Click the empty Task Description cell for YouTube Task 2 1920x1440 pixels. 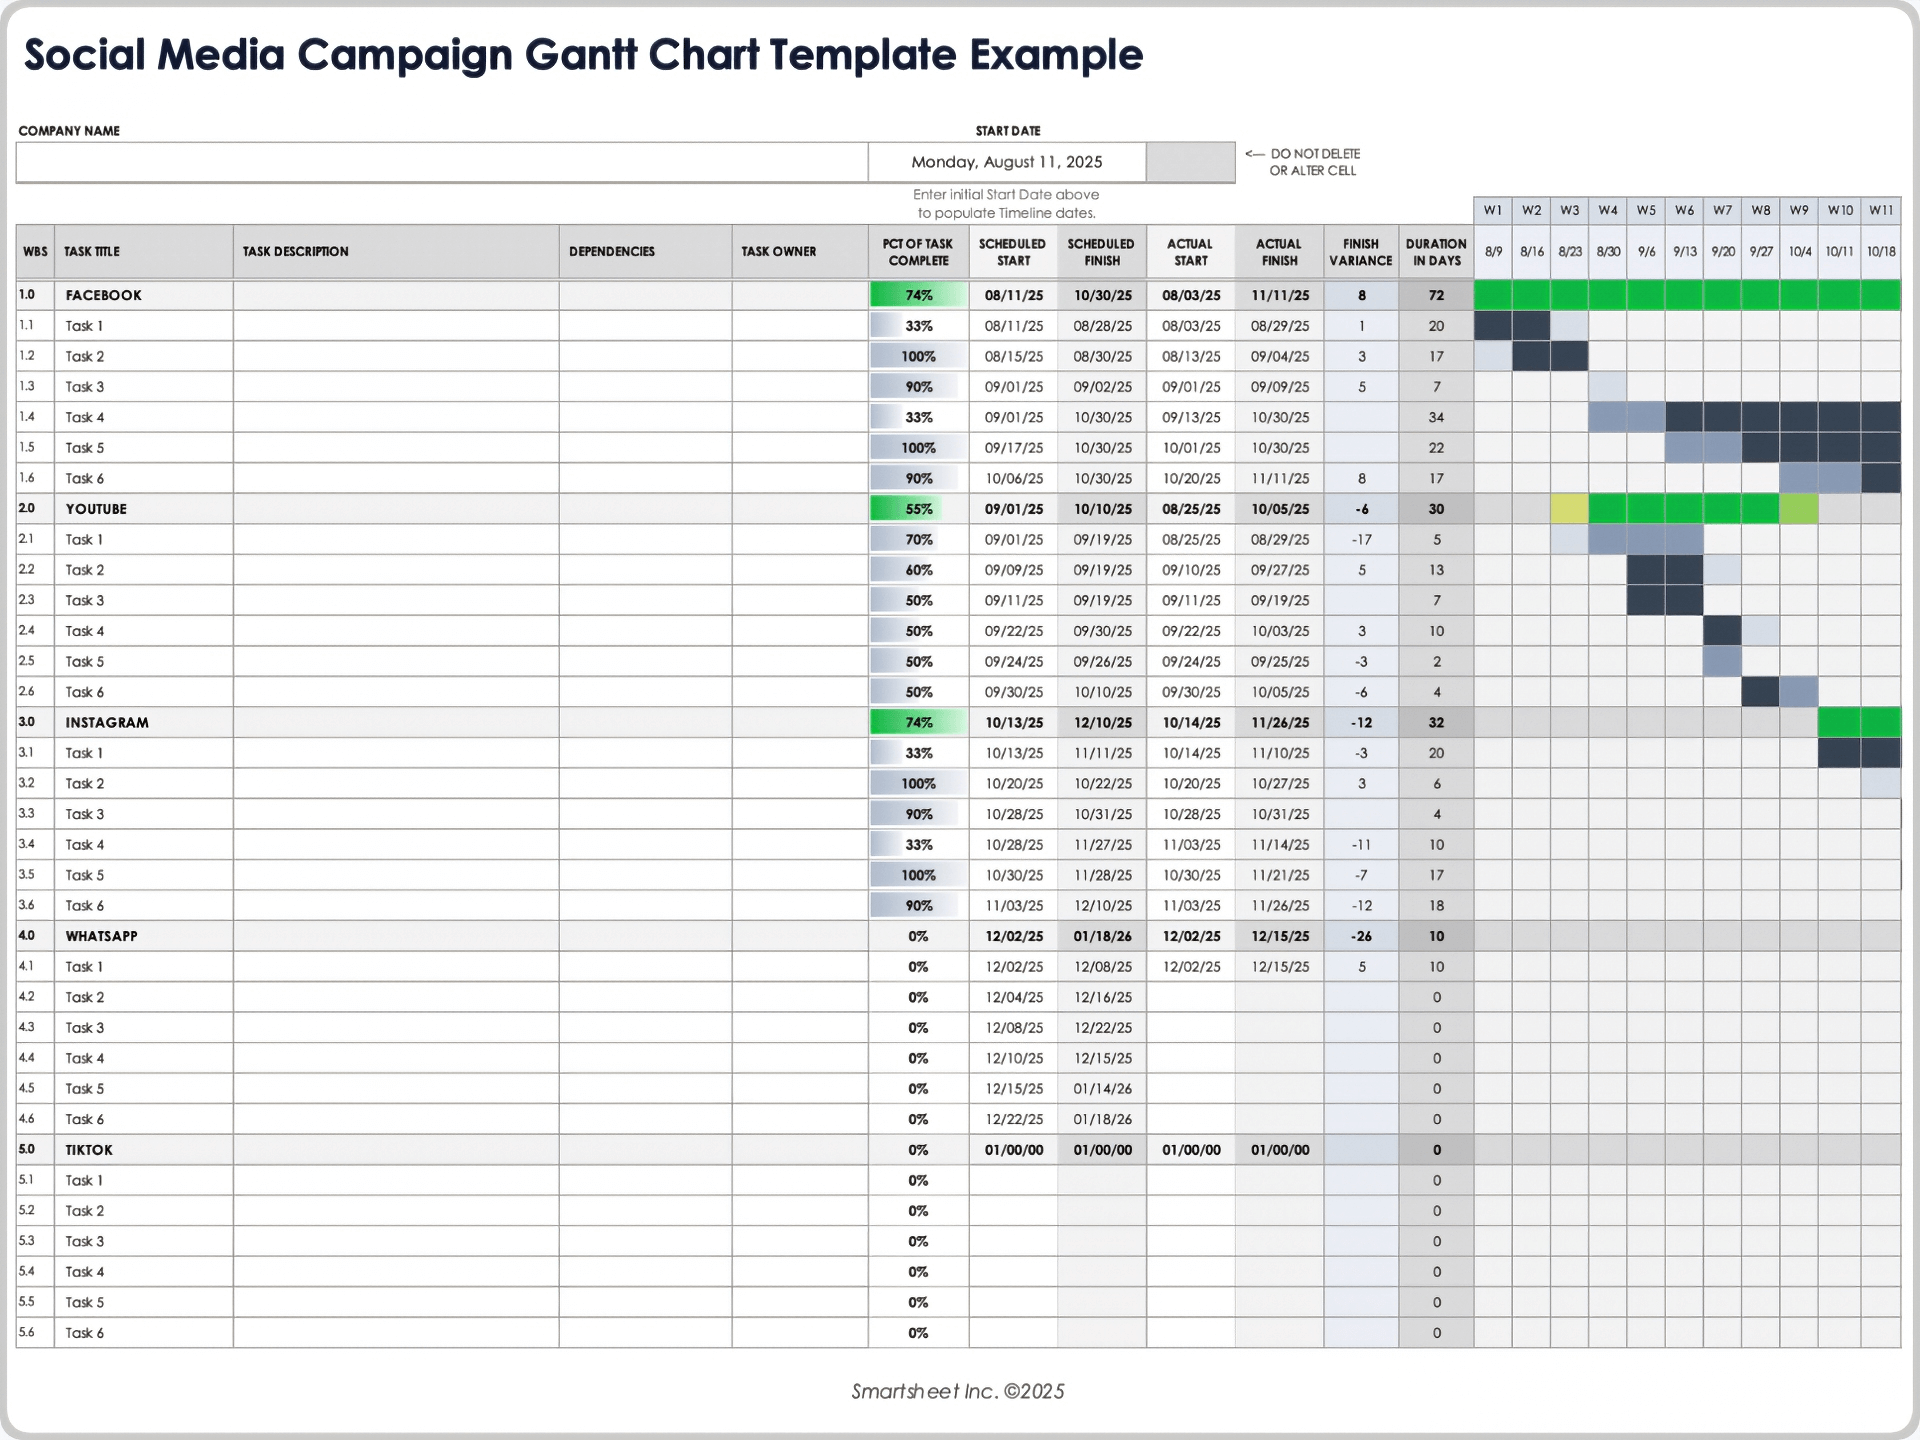point(397,569)
